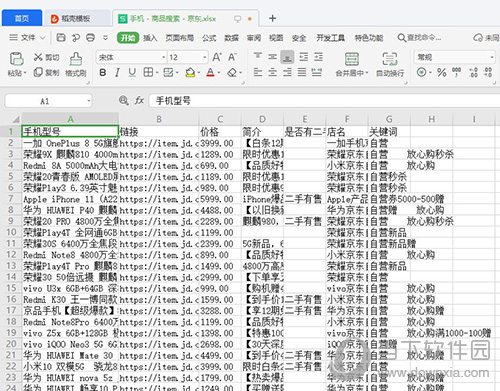
Task: Click the Print icon in quick toolbar
Action: click(x=90, y=37)
